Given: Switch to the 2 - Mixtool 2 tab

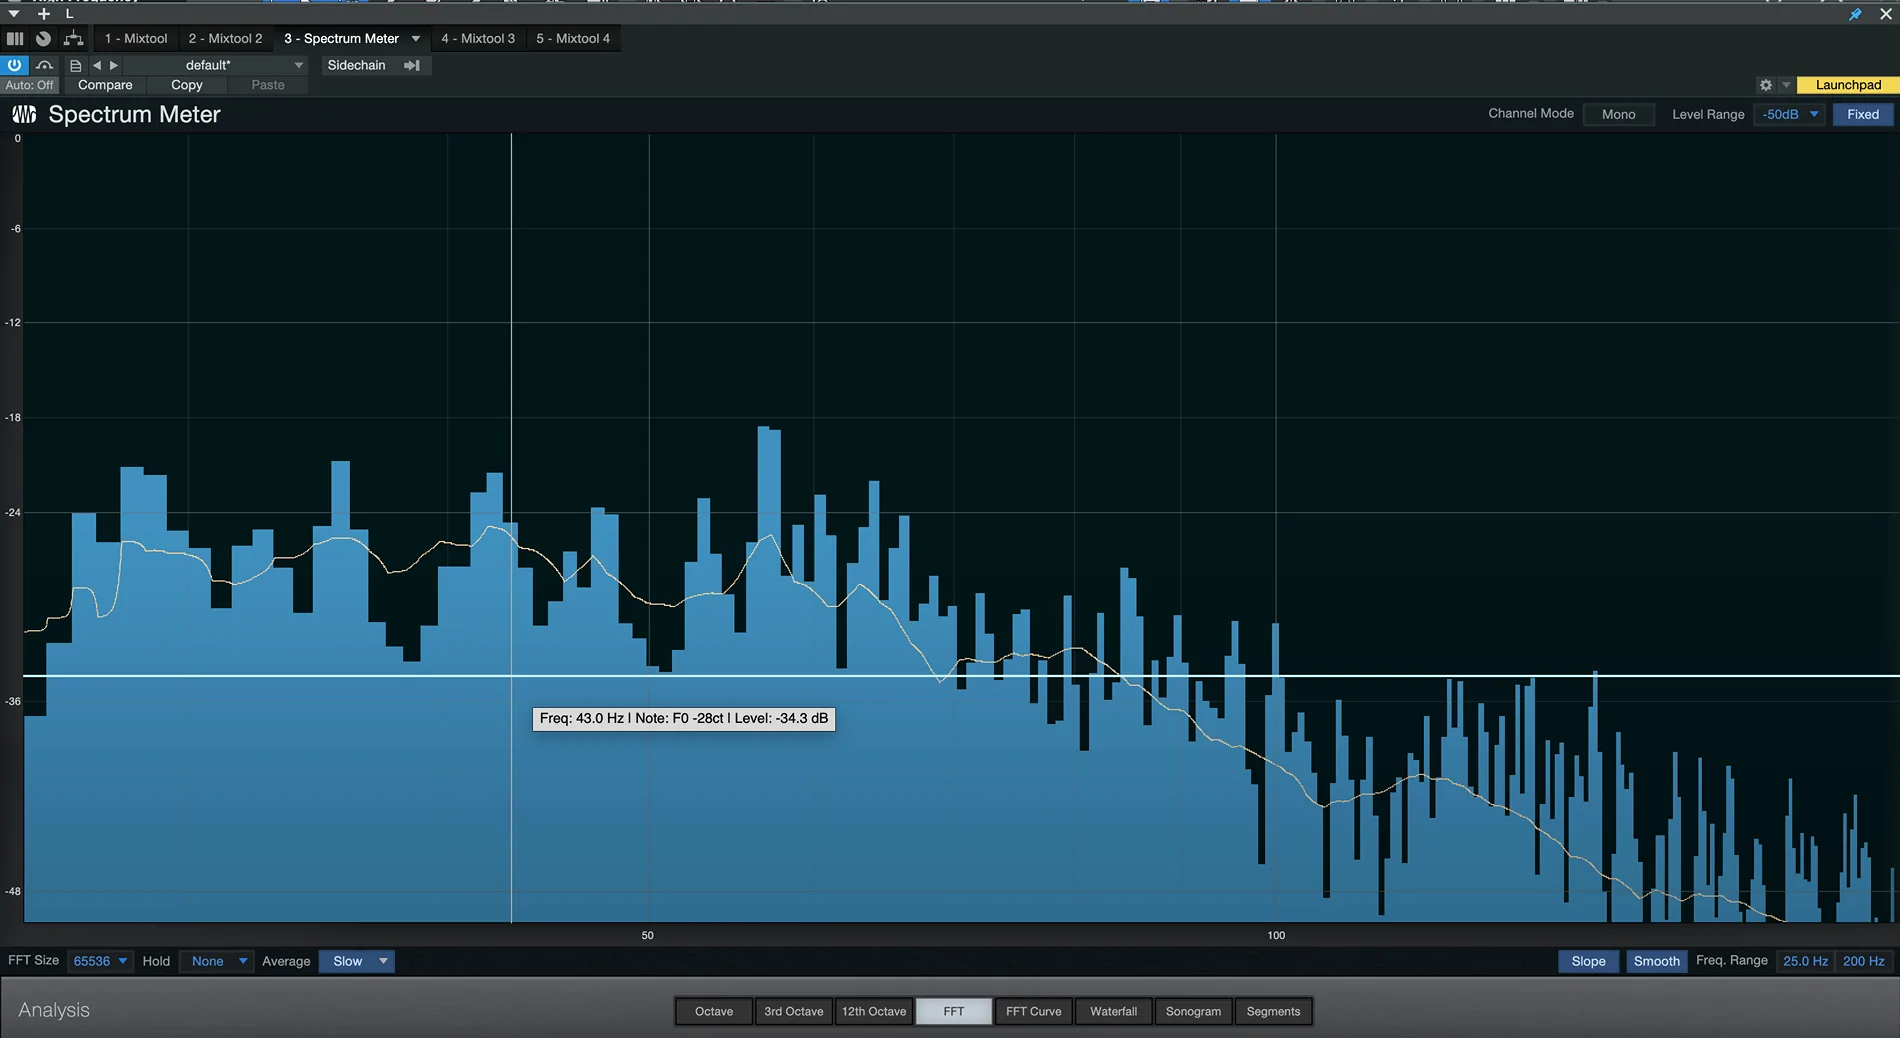Looking at the screenshot, I should tap(225, 38).
